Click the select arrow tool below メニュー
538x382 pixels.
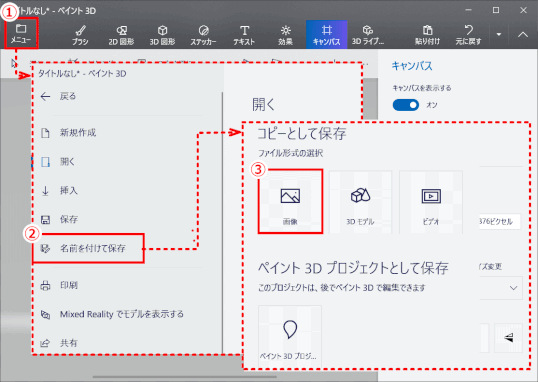14,63
